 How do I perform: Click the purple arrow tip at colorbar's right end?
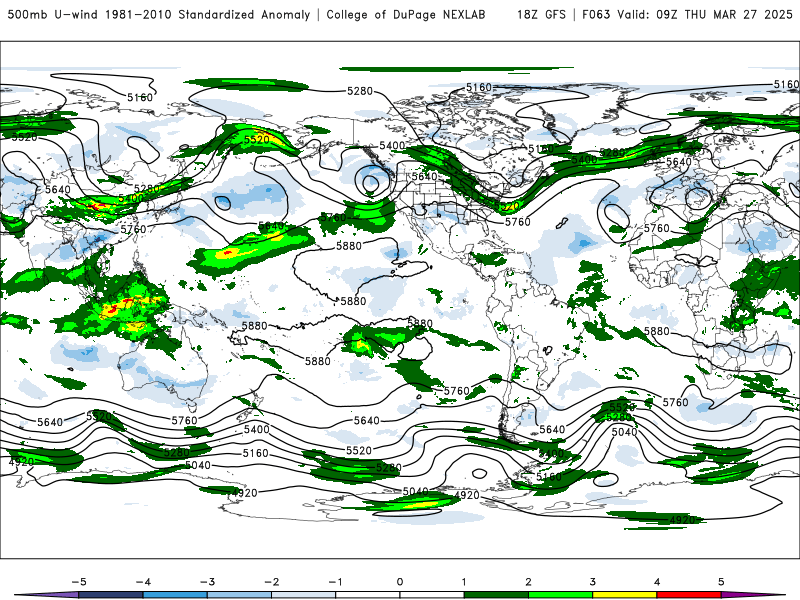tap(753, 595)
